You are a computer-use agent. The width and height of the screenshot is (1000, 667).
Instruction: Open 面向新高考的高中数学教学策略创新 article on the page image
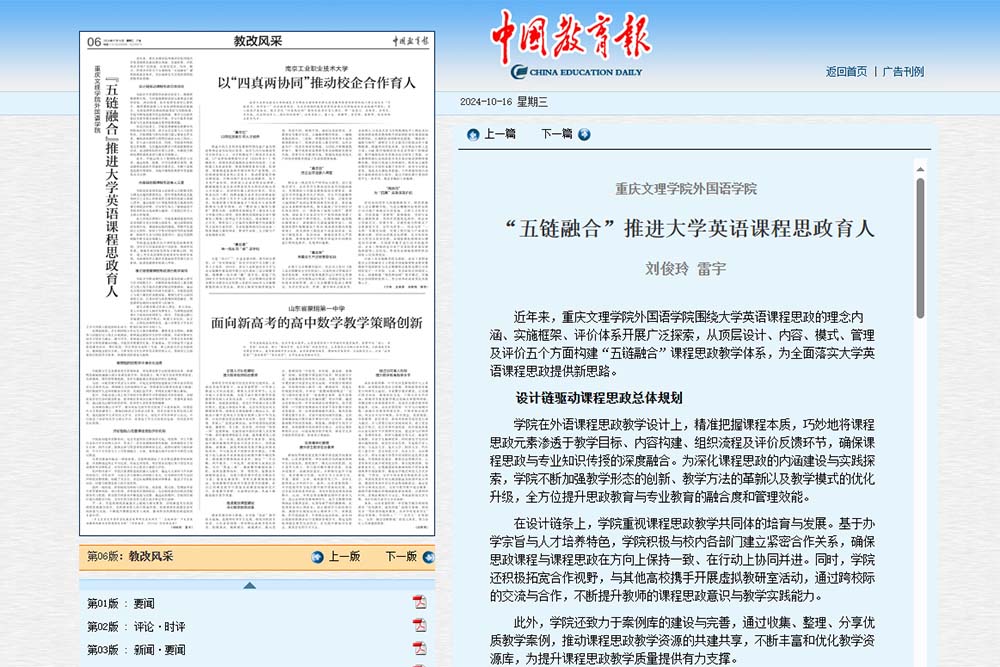(x=316, y=323)
